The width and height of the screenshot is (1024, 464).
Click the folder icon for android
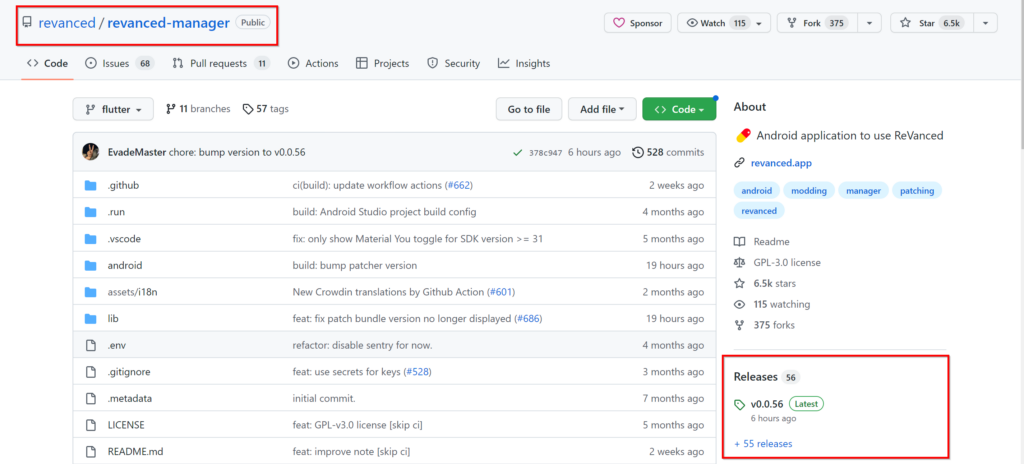pyautogui.click(x=91, y=266)
